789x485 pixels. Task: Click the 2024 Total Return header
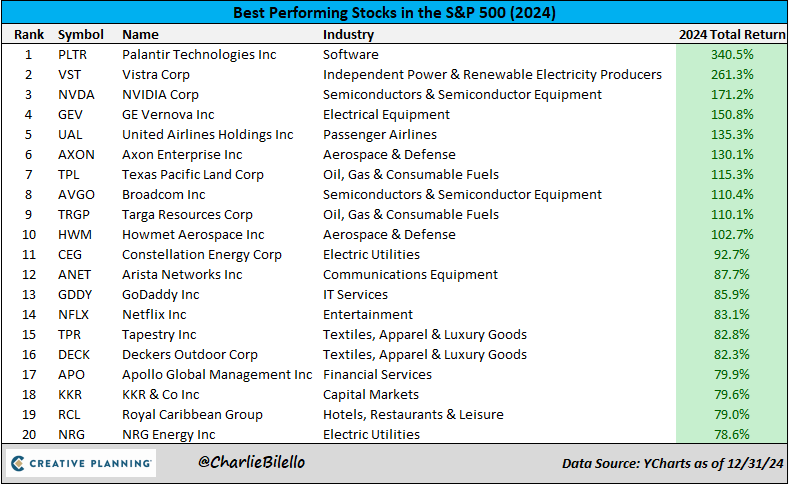click(x=730, y=34)
